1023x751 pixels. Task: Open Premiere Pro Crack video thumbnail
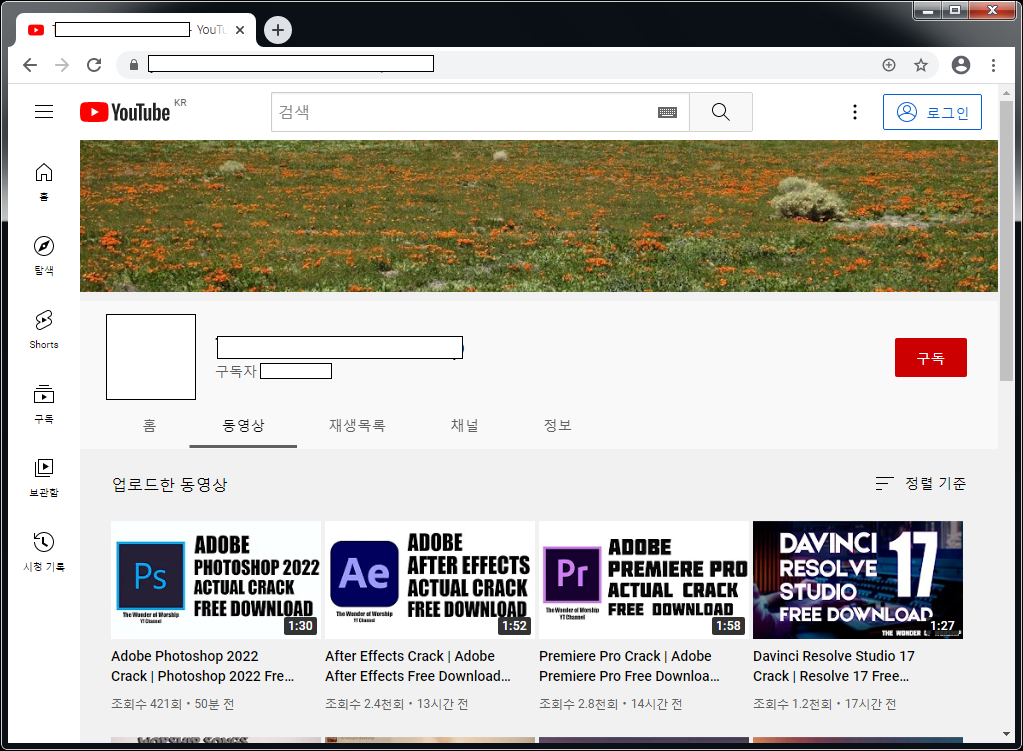[x=644, y=579]
